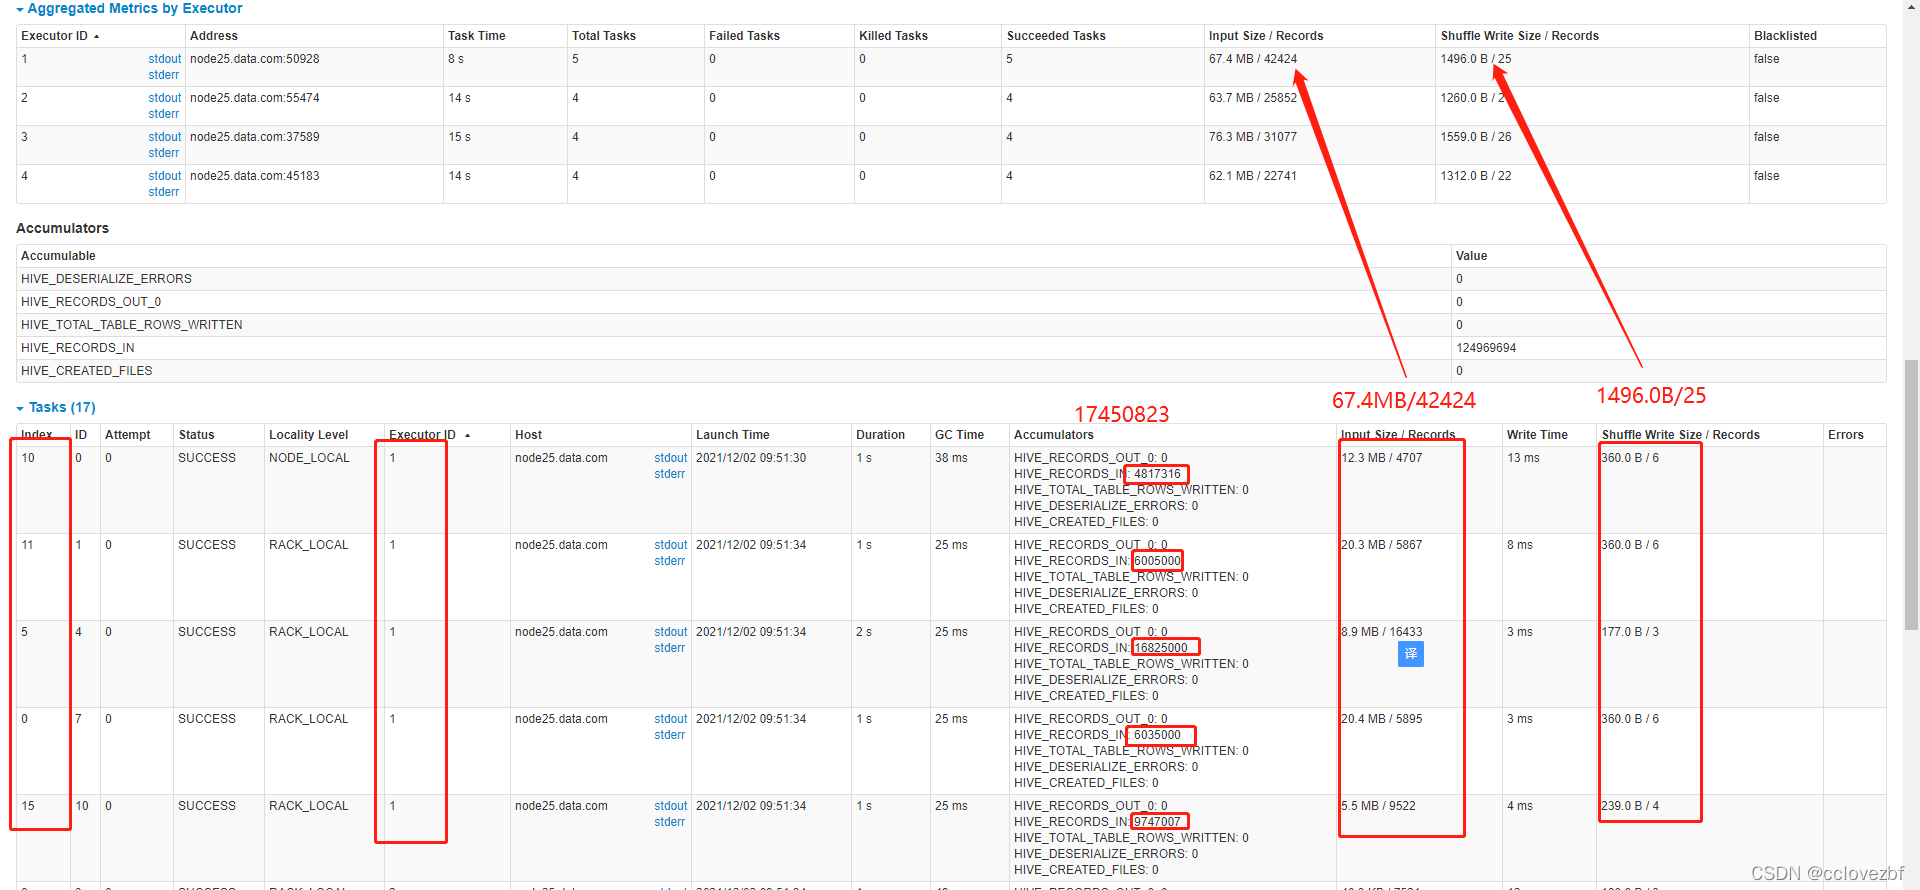Open stdout link for task index 15
The height and width of the screenshot is (890, 1920).
click(x=671, y=806)
